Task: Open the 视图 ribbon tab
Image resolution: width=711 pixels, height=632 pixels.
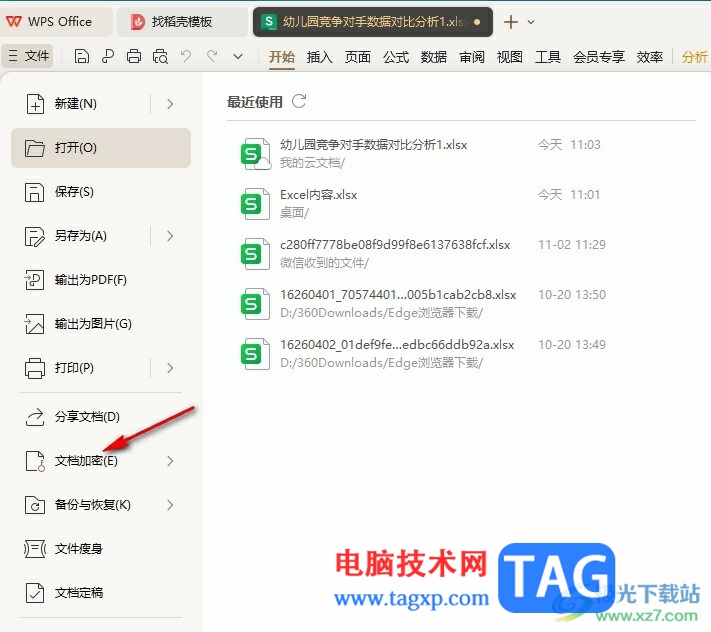Action: coord(510,57)
